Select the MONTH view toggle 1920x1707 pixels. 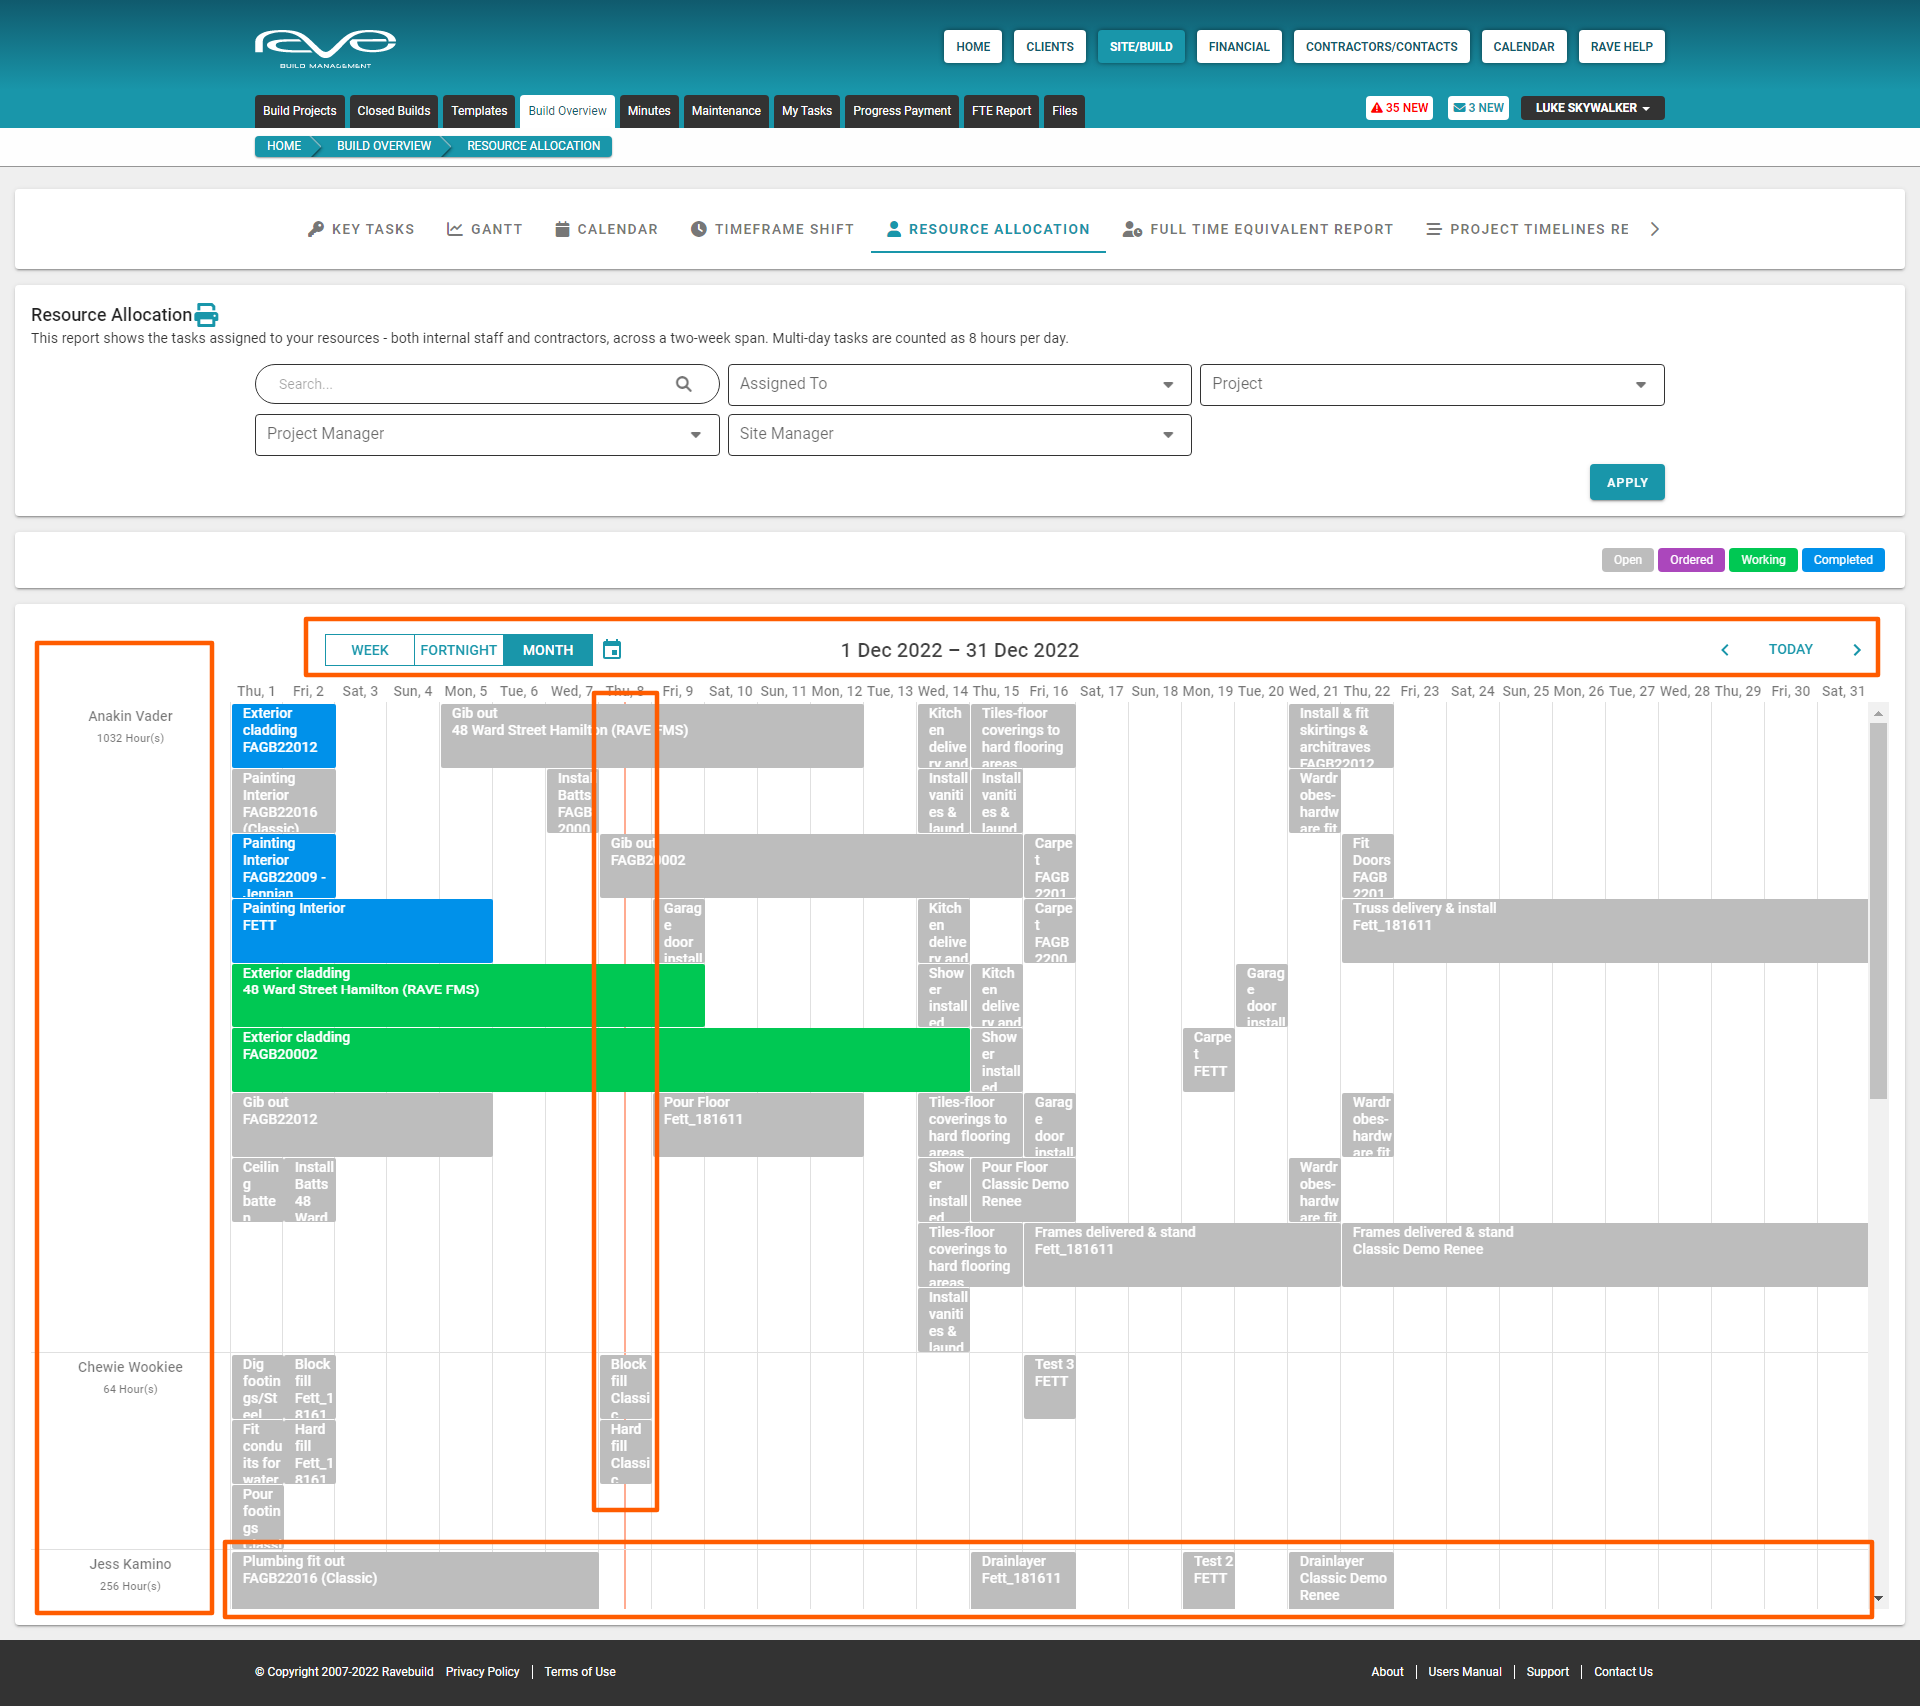tap(548, 650)
